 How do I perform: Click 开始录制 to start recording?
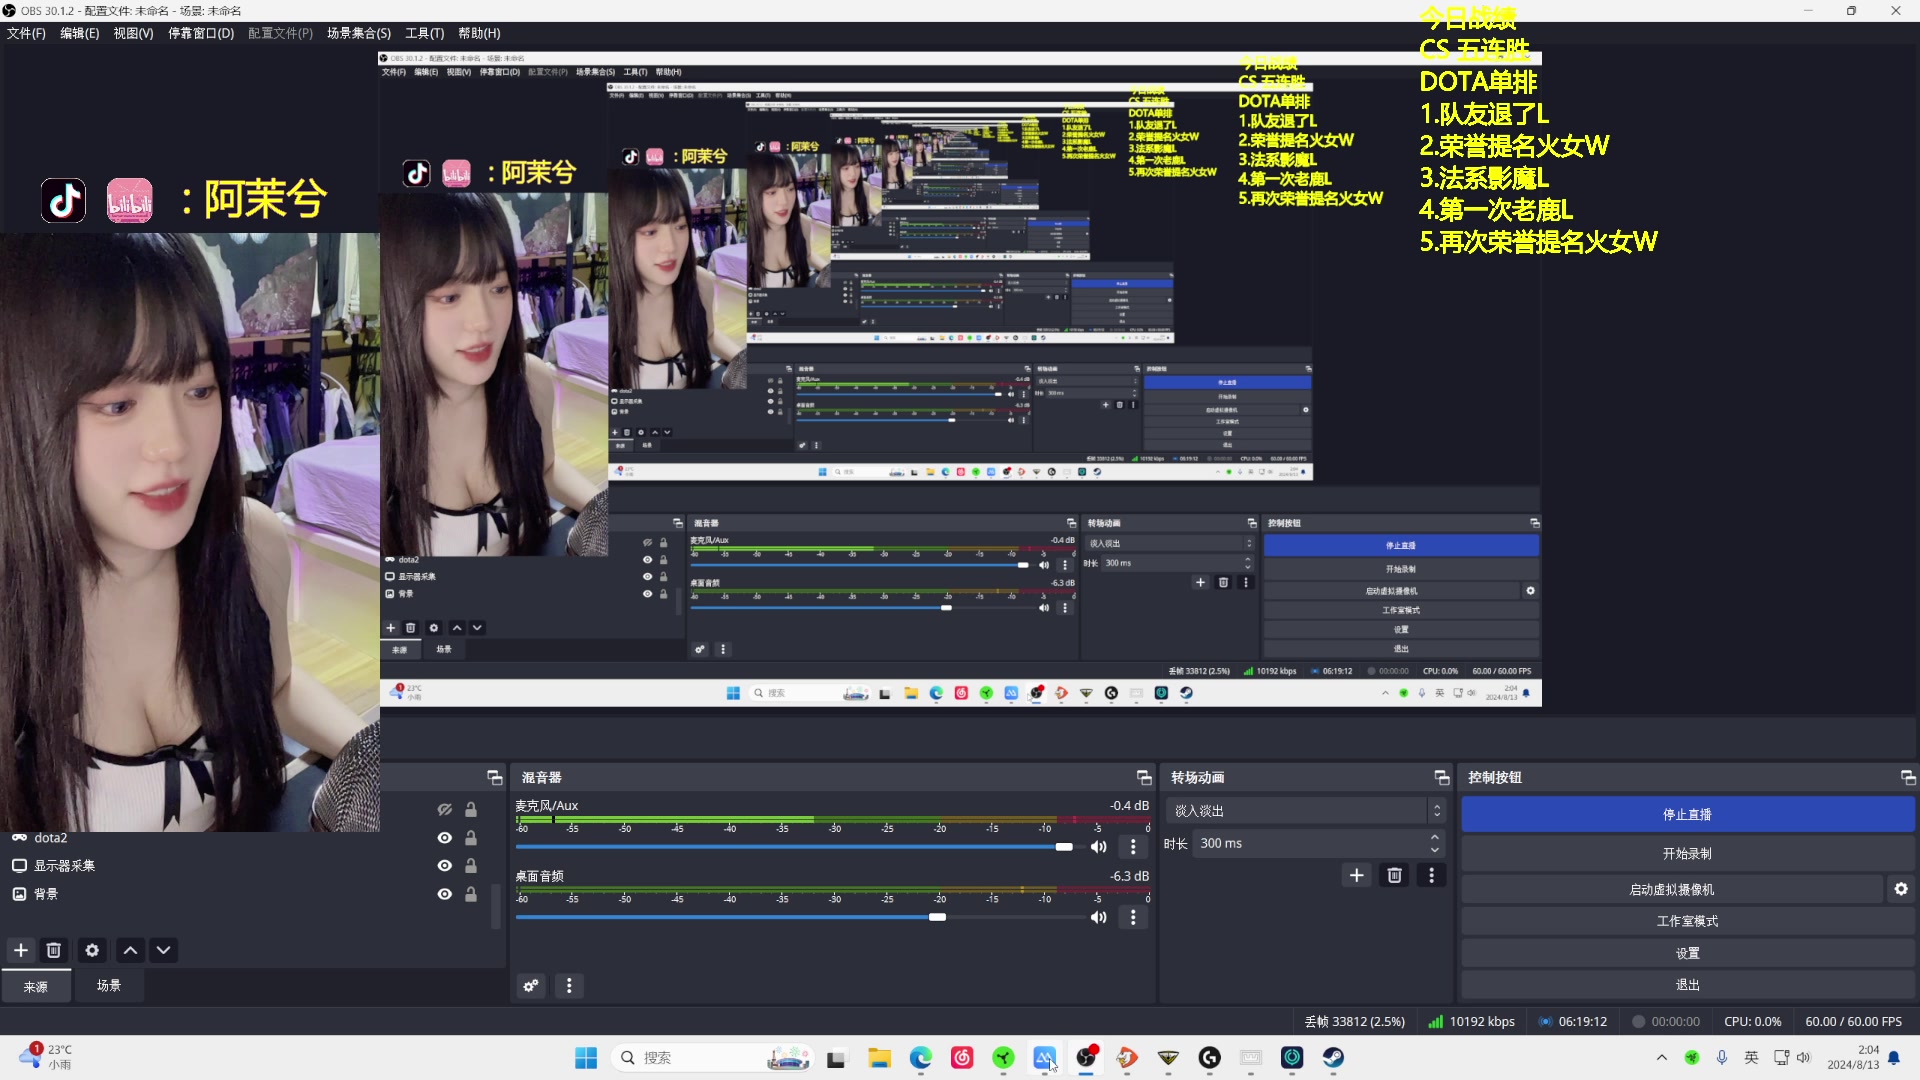pyautogui.click(x=1687, y=854)
